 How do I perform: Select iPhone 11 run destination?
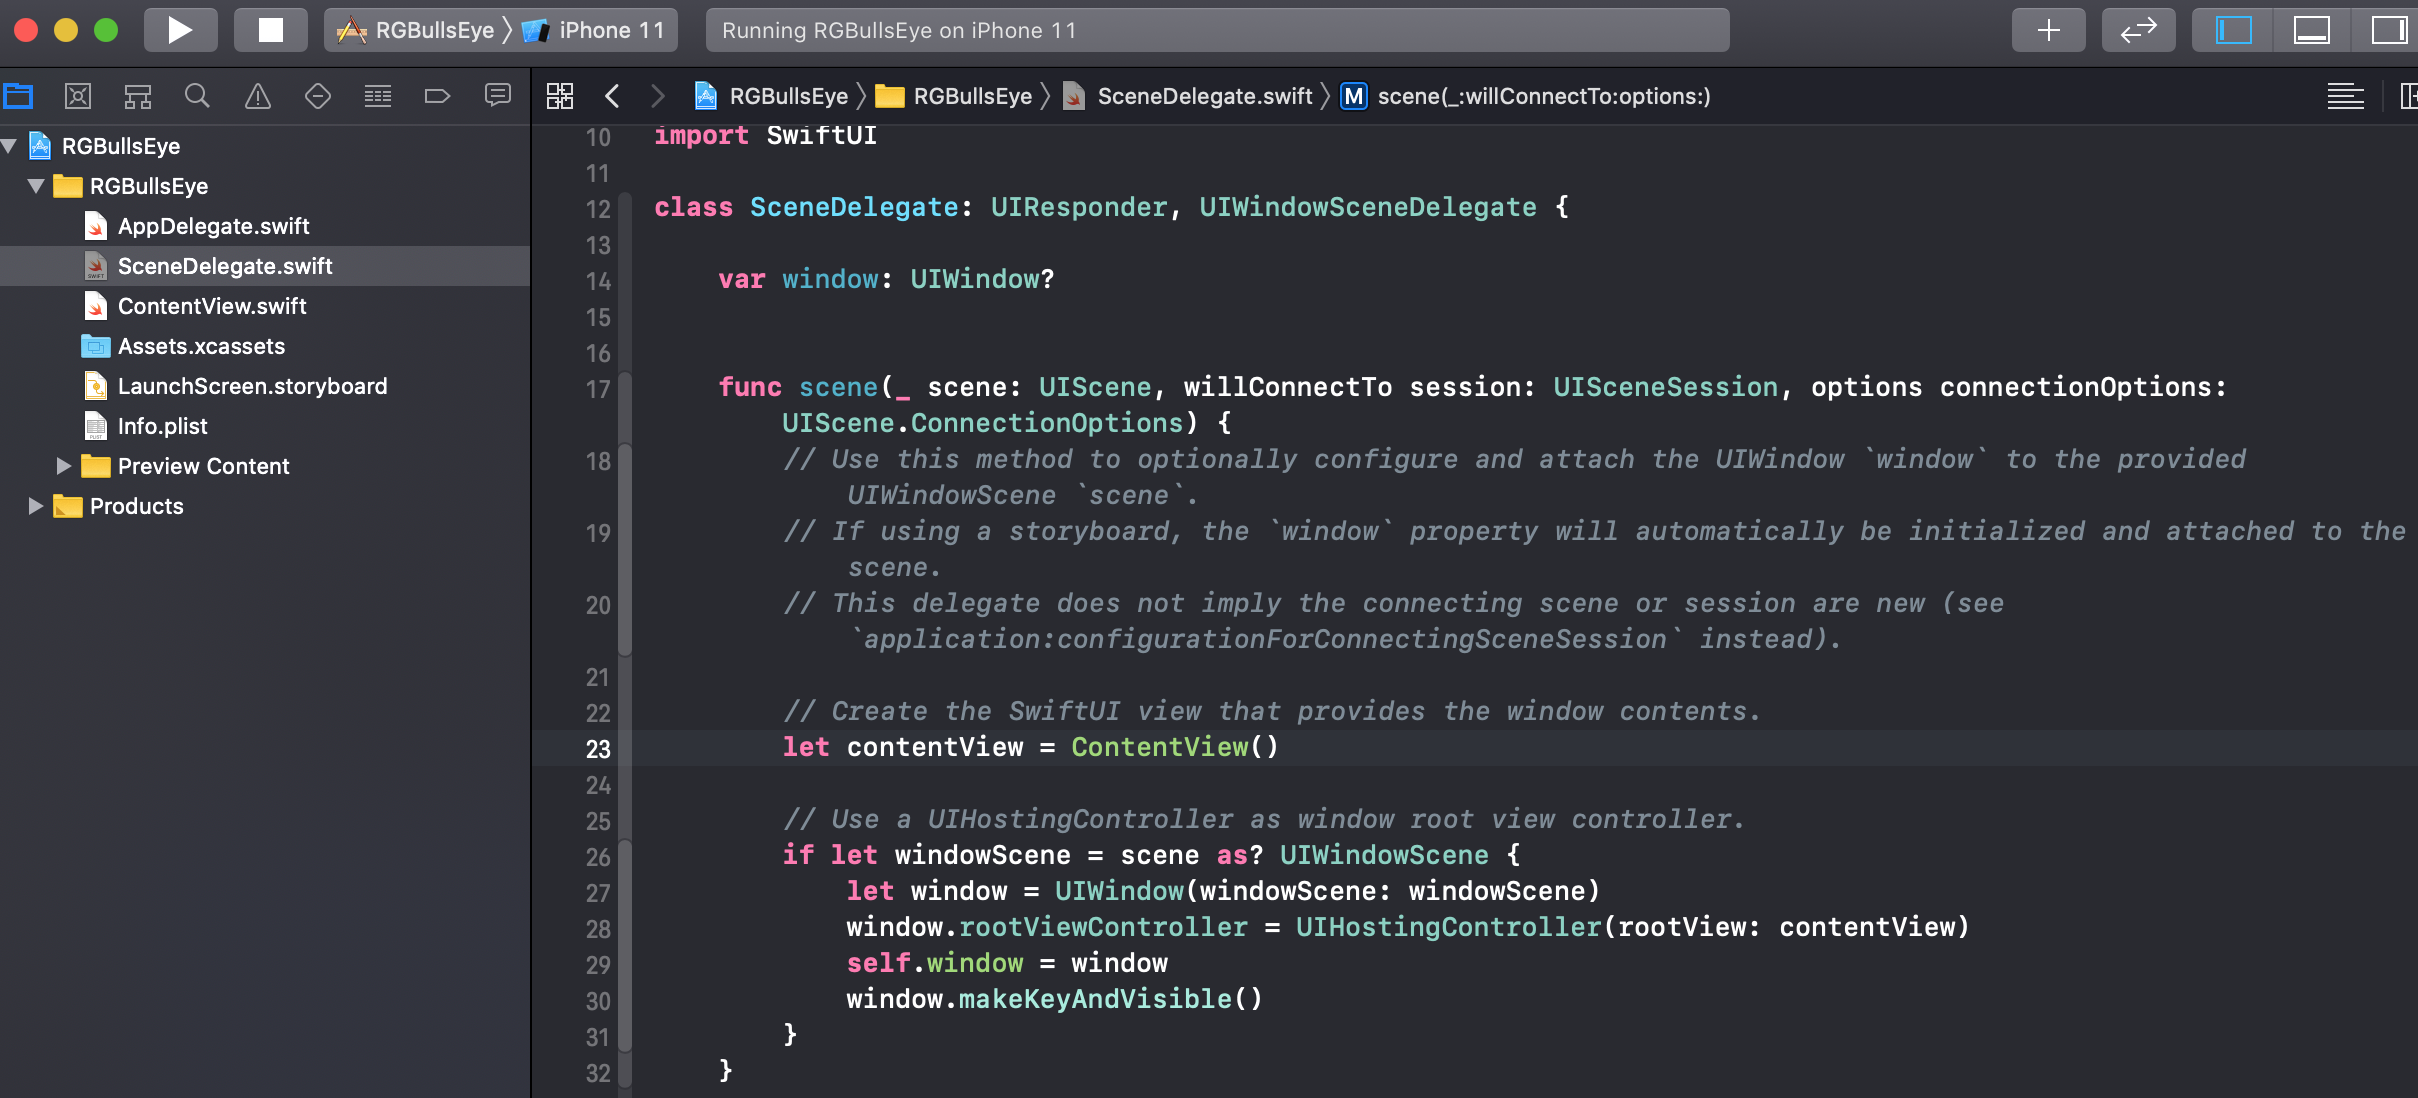click(x=610, y=30)
